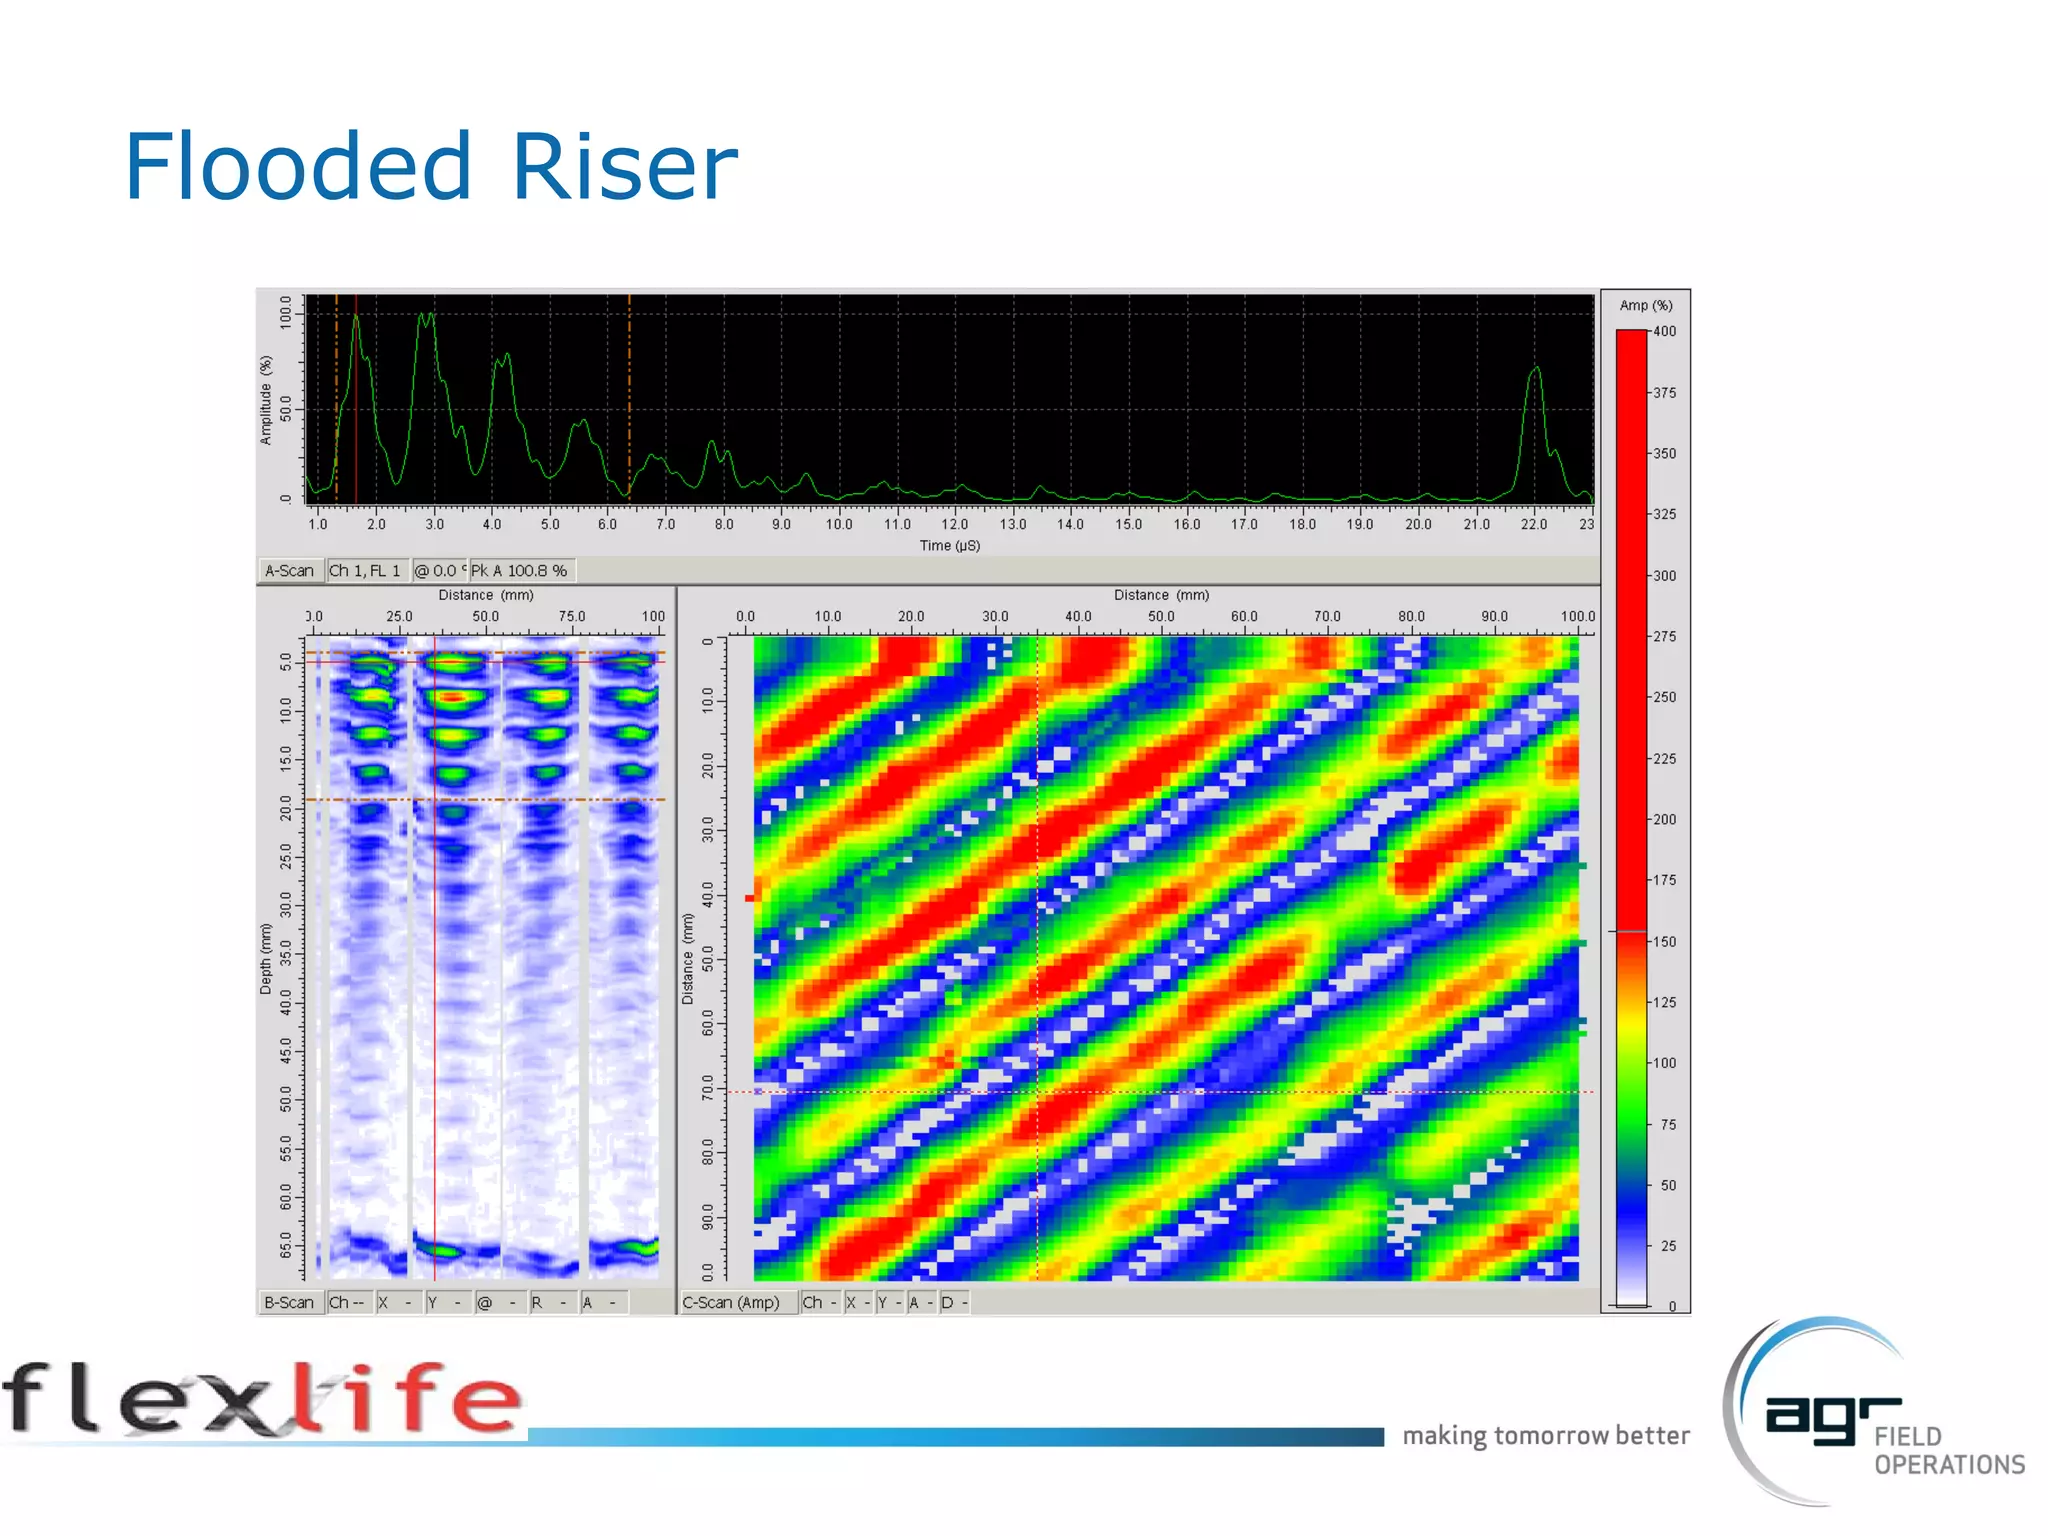
Task: Click the red marker on C-Scan left axis
Action: pyautogui.click(x=750, y=897)
